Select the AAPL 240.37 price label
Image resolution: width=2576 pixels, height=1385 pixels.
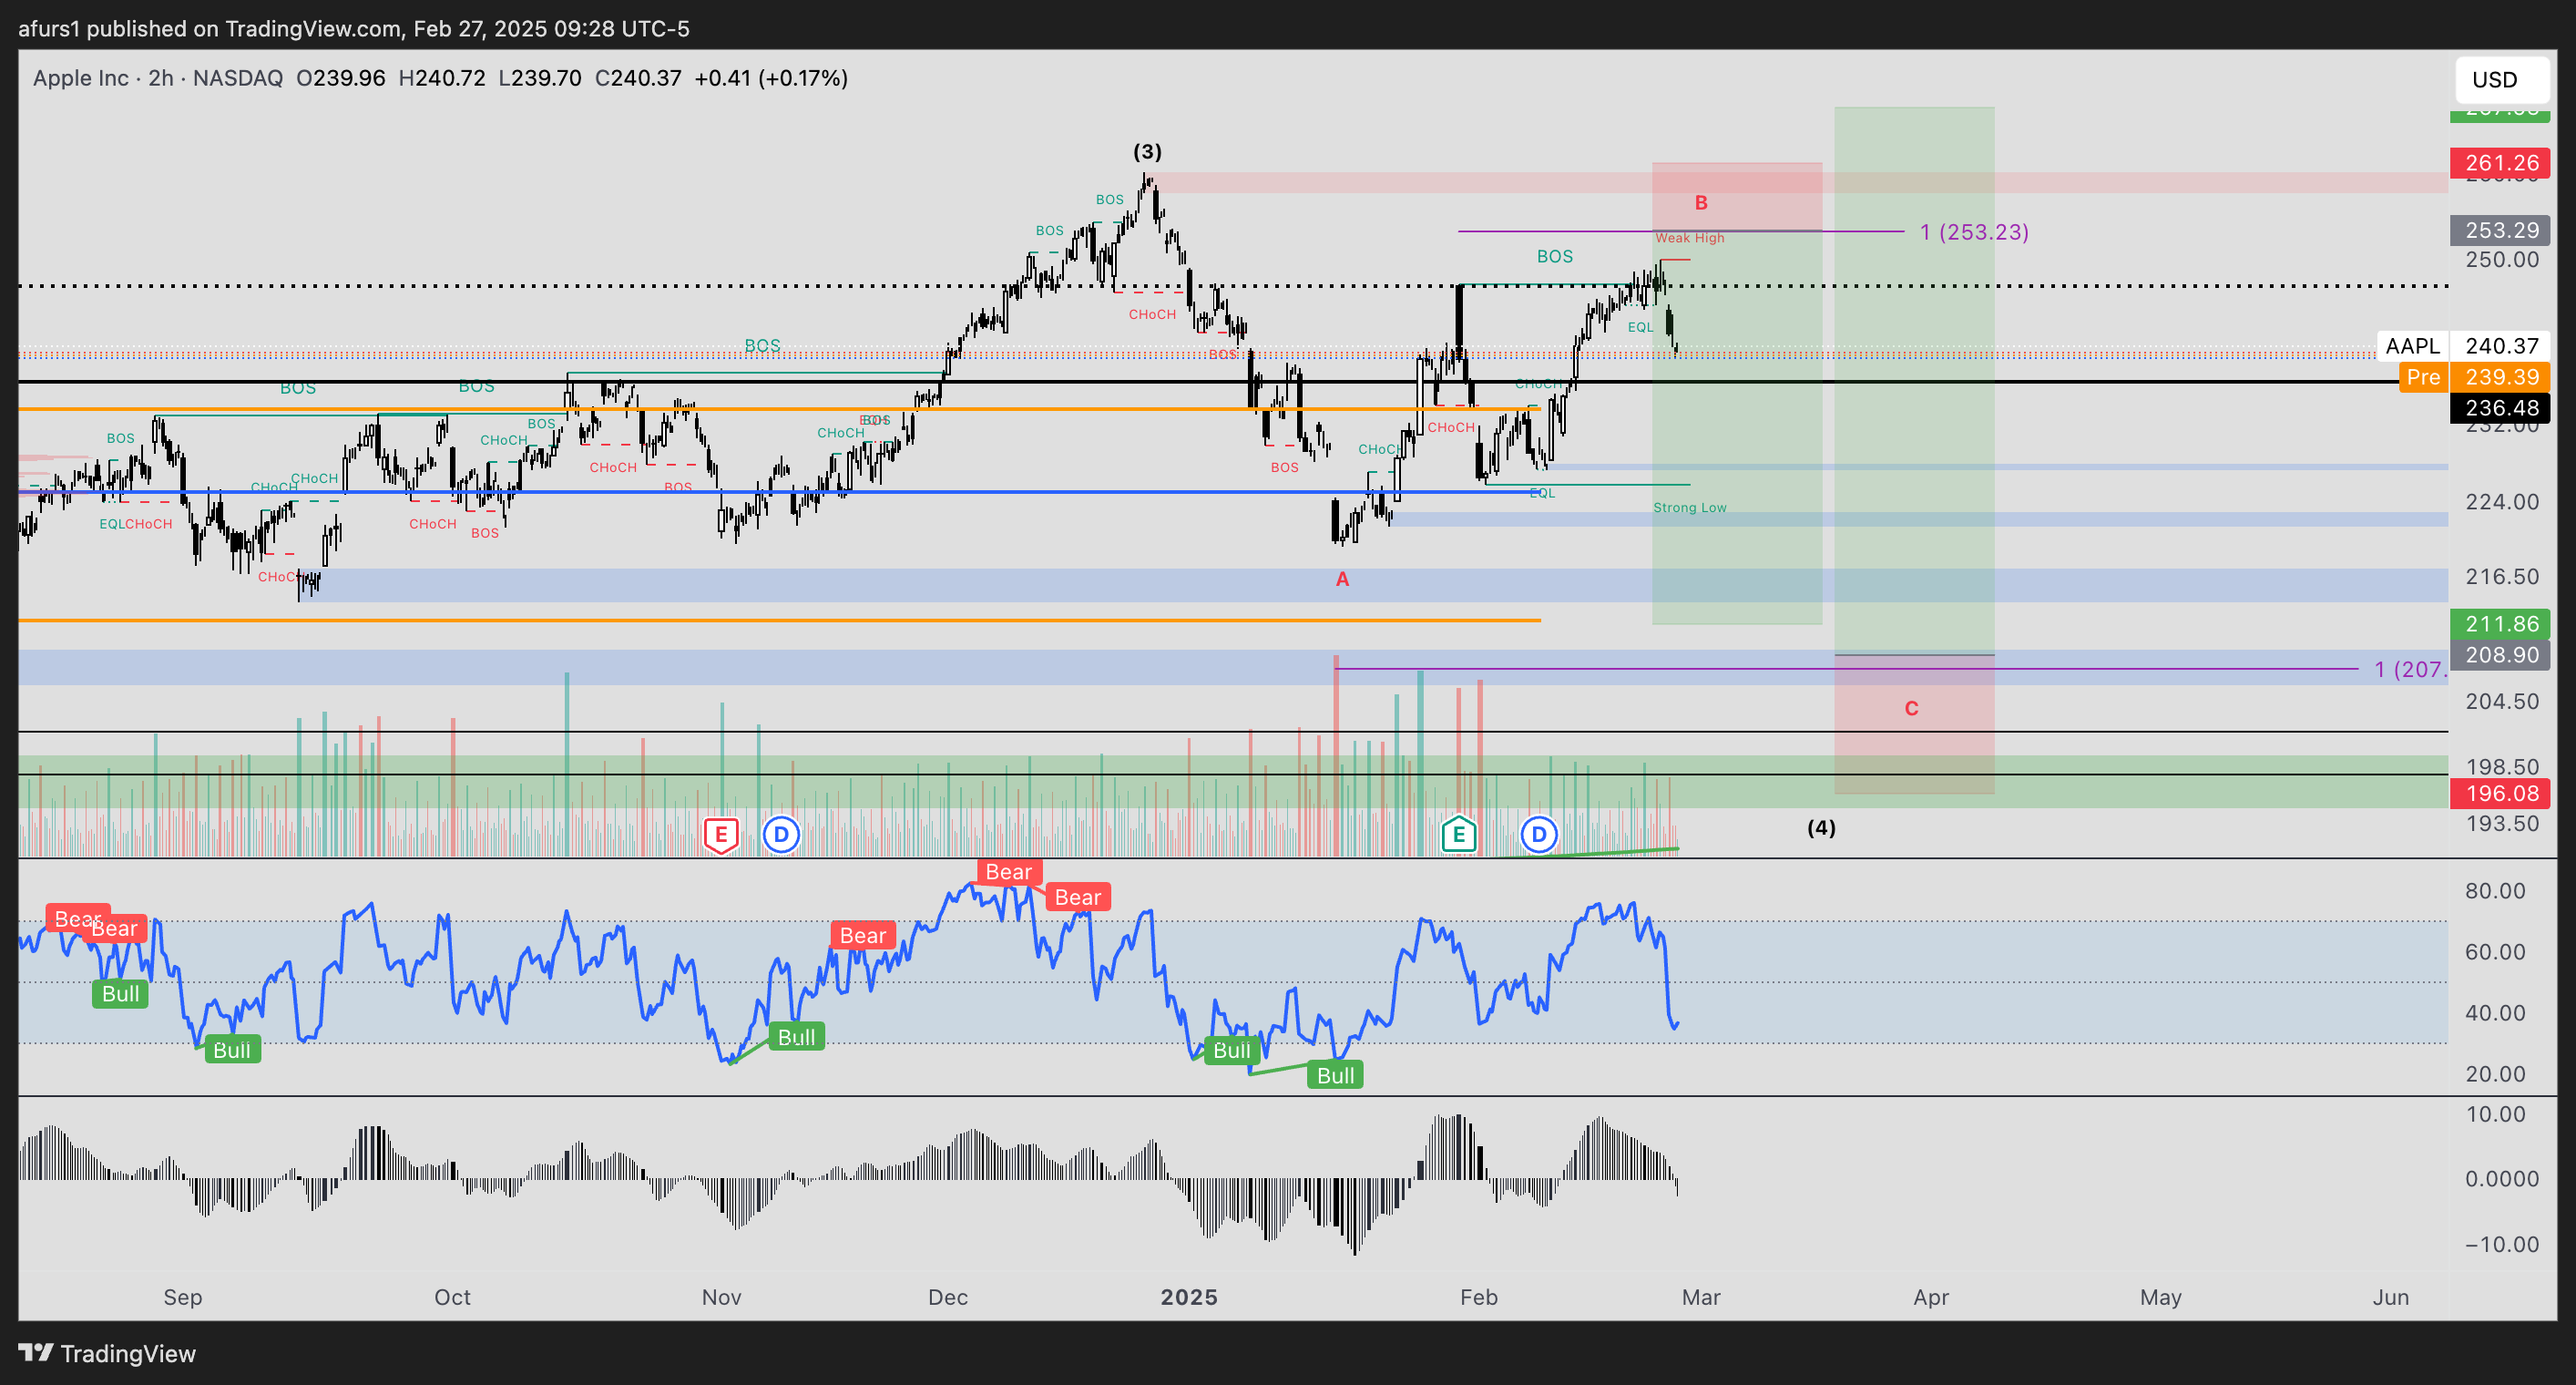pos(2464,346)
